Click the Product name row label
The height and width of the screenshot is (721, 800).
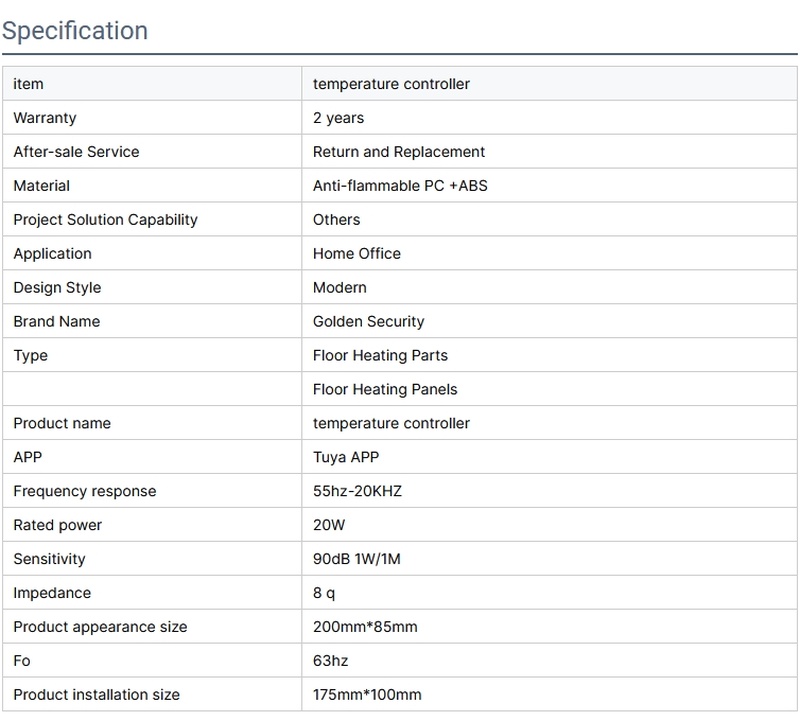[62, 424]
